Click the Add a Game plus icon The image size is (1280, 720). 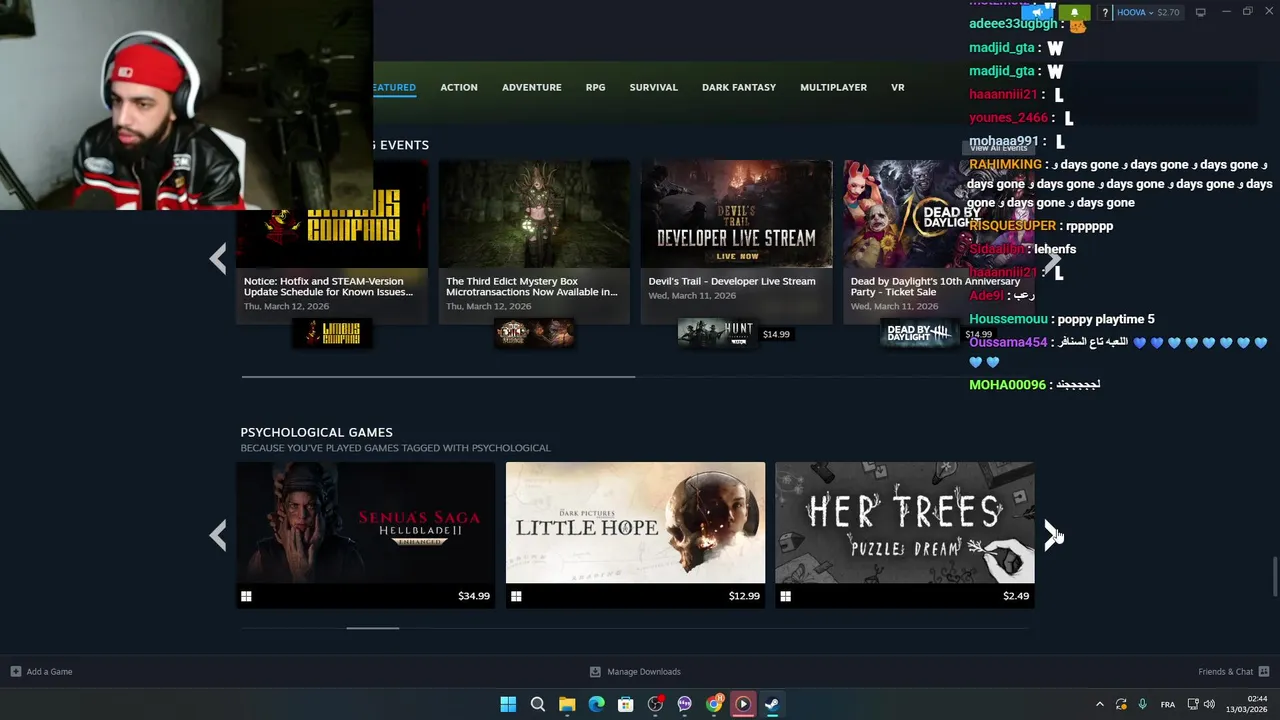15,672
